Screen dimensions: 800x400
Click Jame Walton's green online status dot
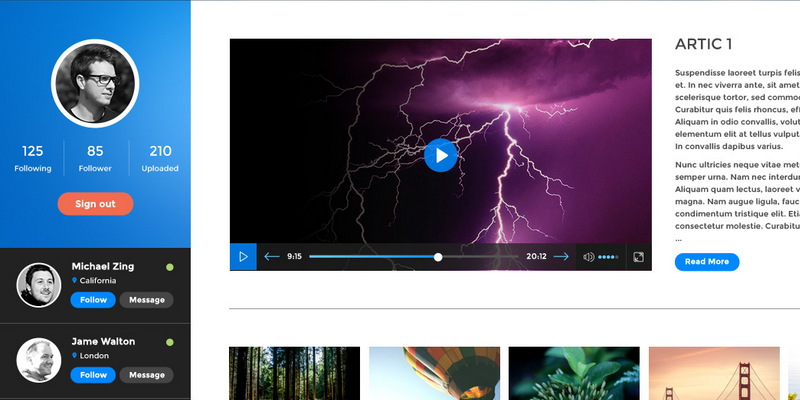(170, 342)
